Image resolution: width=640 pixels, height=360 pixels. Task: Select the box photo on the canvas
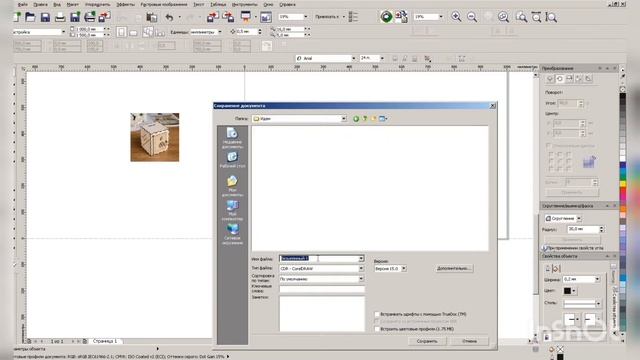pyautogui.click(x=155, y=137)
